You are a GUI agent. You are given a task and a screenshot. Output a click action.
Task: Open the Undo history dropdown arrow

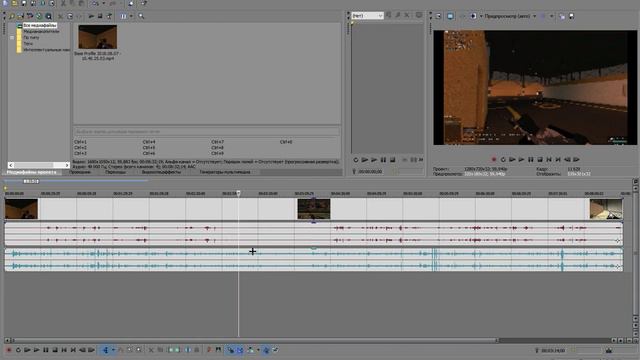pos(103,3)
